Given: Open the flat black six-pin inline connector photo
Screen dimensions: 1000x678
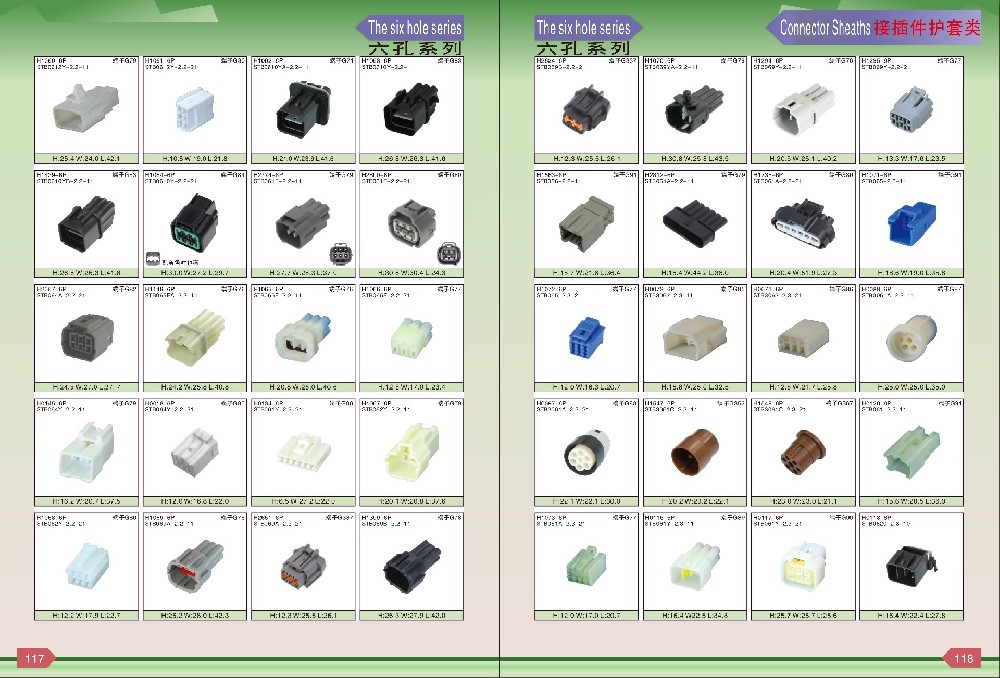Looking at the screenshot, I should (695, 224).
